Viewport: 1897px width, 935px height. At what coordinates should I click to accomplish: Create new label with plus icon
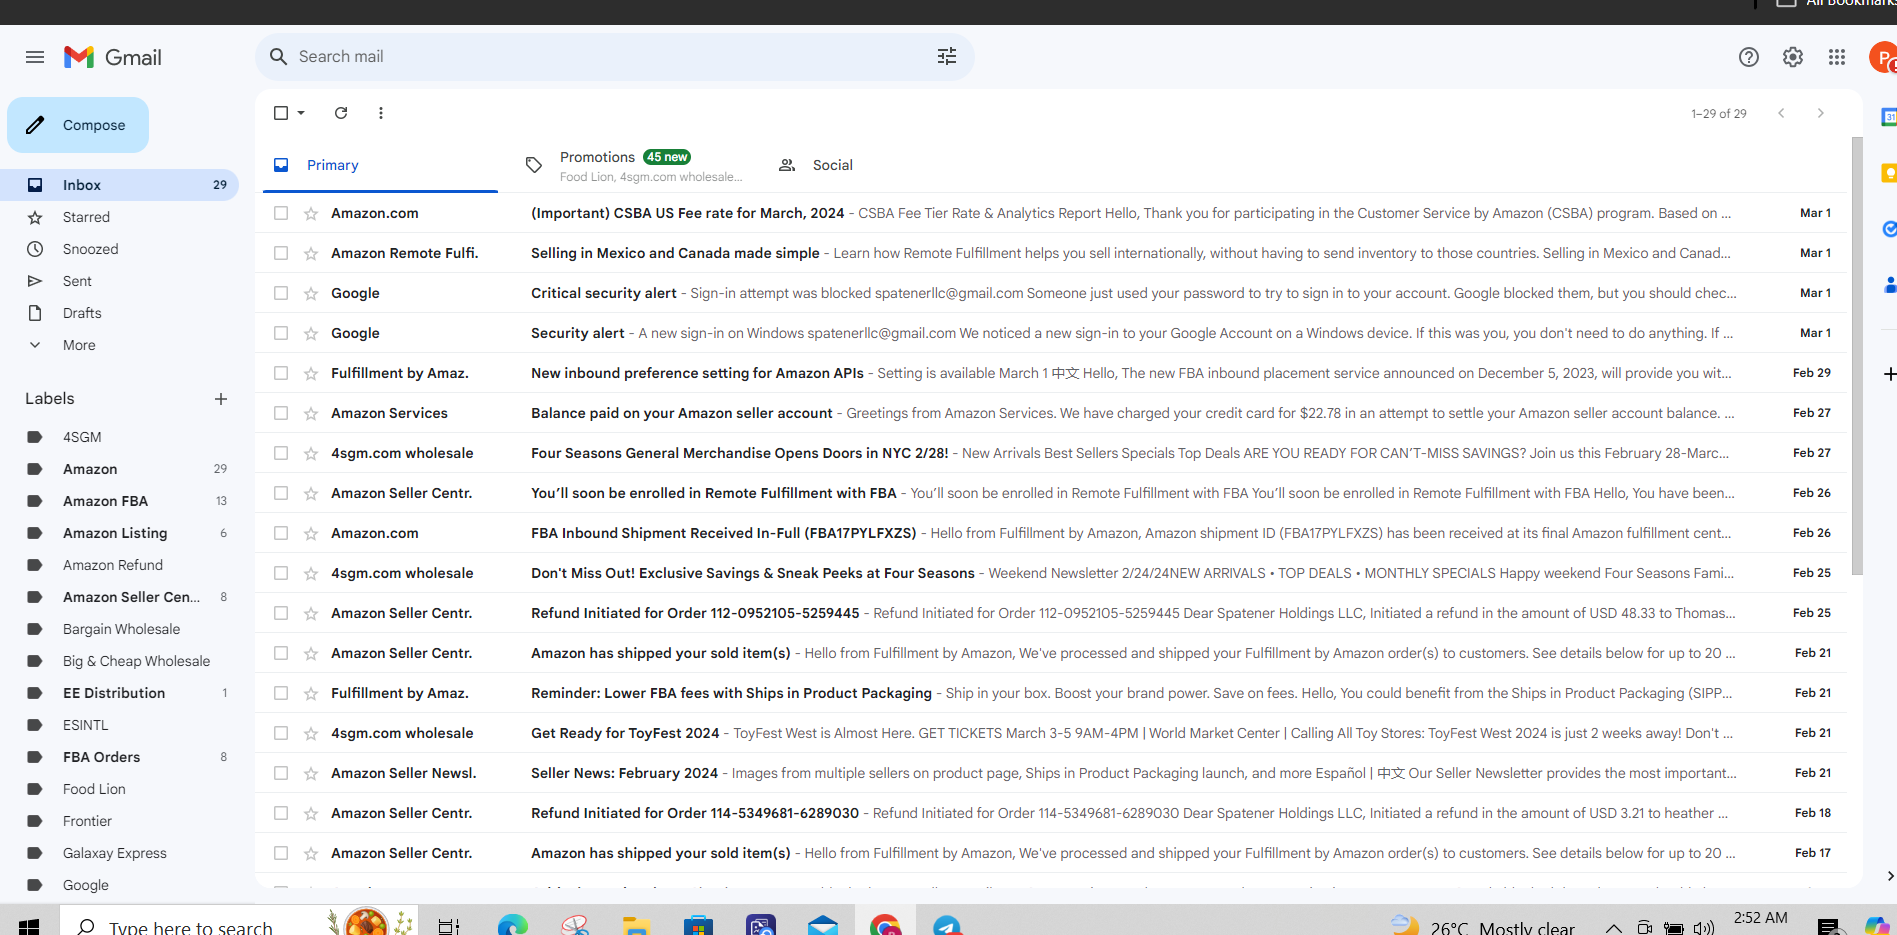[x=221, y=399]
